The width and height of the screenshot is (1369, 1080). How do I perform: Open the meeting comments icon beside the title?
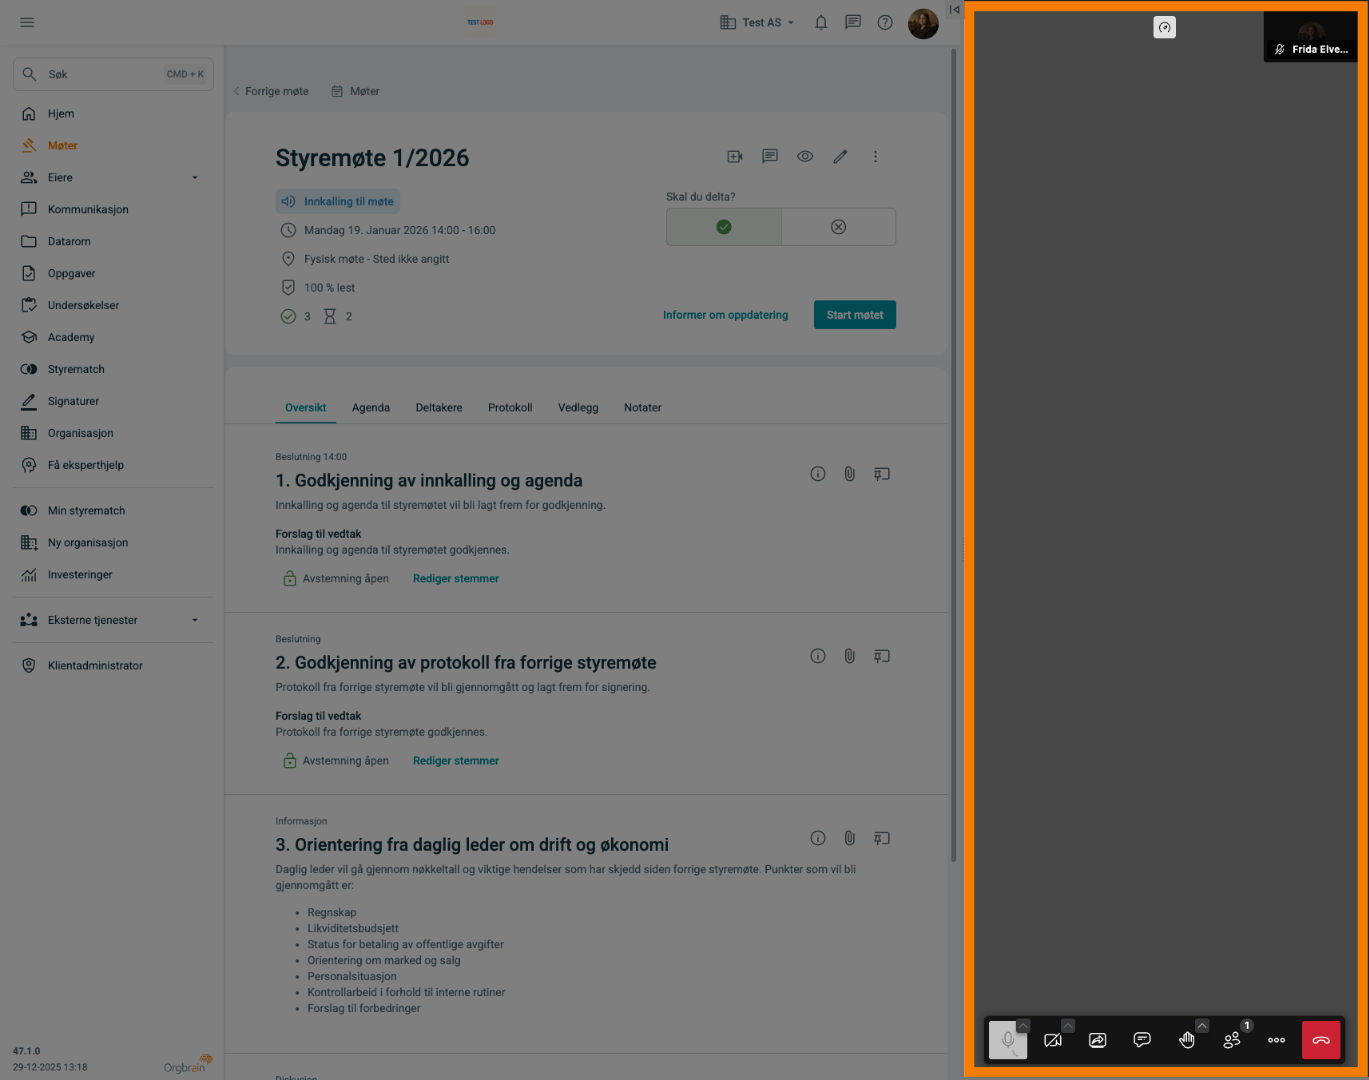(x=770, y=157)
